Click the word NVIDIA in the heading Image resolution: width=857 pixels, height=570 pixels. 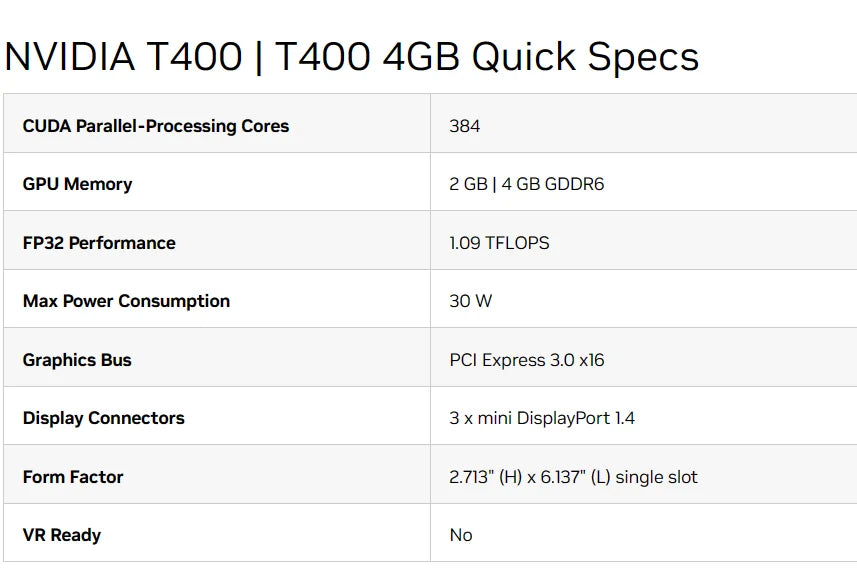click(69, 57)
